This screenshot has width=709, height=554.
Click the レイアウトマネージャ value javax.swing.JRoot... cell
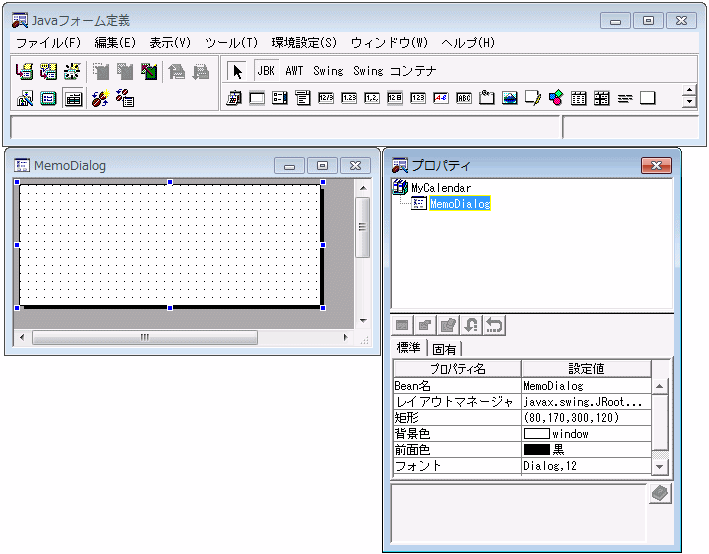[x=586, y=402]
